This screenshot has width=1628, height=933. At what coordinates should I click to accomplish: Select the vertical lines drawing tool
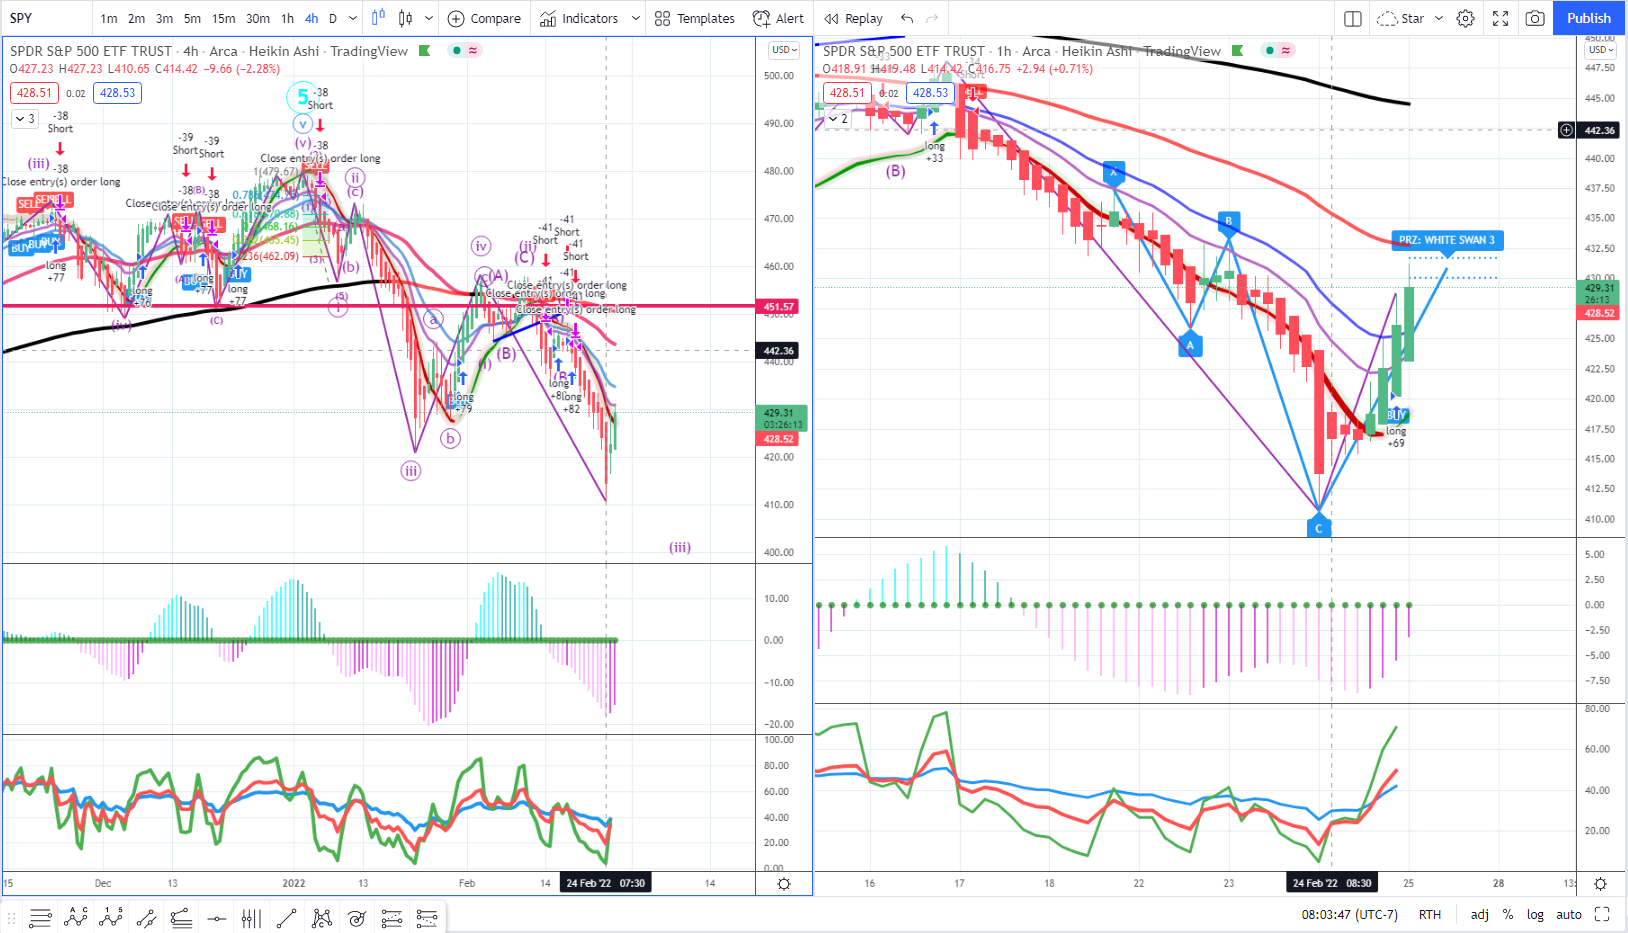(251, 918)
